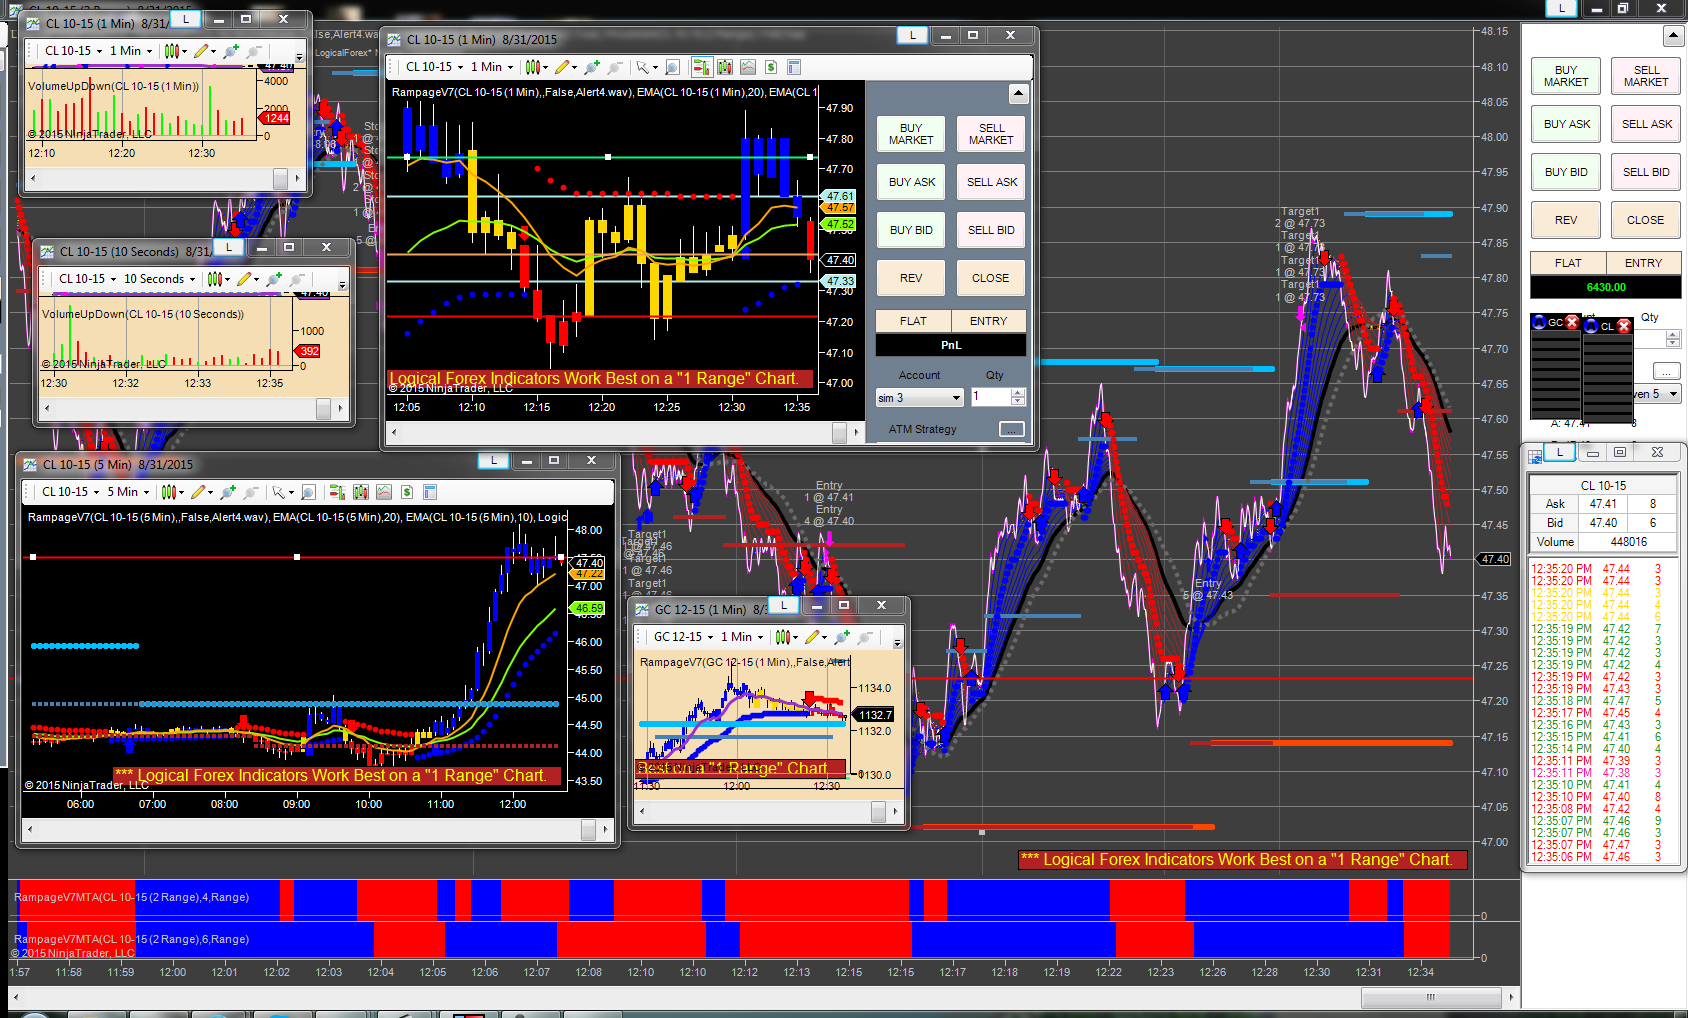Open Indicators icon in CL 5 Min chart toolbar
This screenshot has width=1688, height=1018.
tap(384, 492)
